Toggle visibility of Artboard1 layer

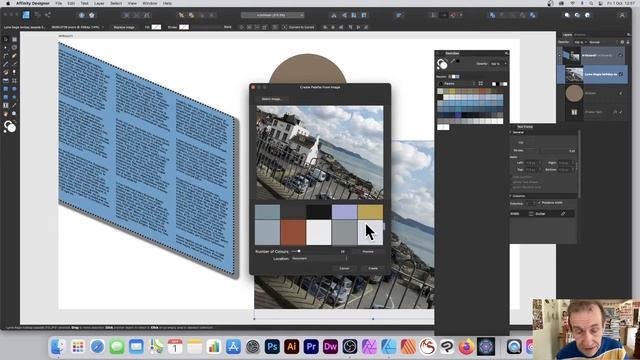pos(621,55)
